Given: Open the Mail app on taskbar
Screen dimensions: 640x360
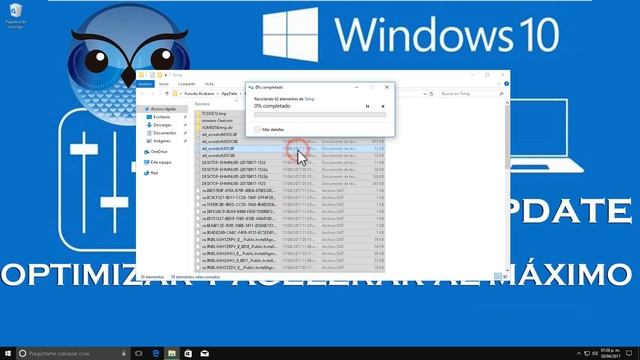Looking at the screenshot, I should pos(204,353).
